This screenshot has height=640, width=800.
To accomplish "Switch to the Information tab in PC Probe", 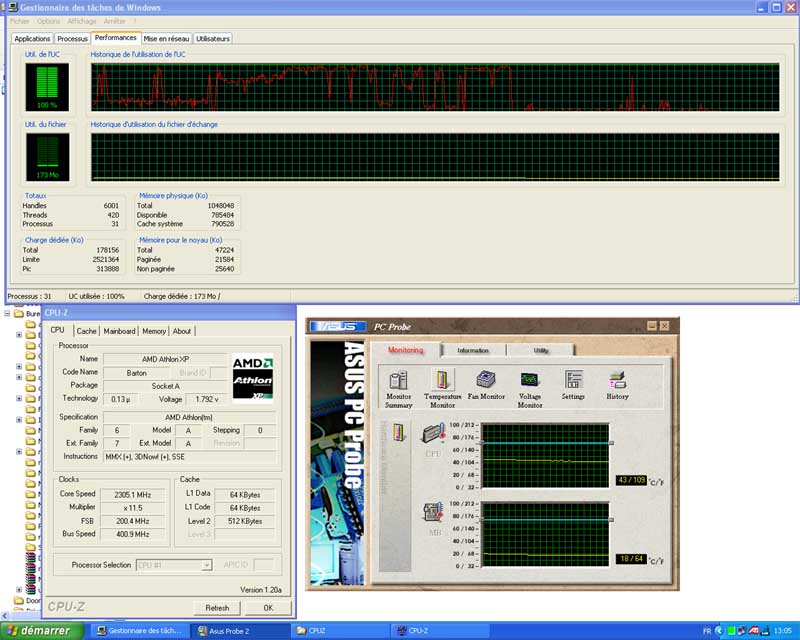I will pyautogui.click(x=473, y=351).
